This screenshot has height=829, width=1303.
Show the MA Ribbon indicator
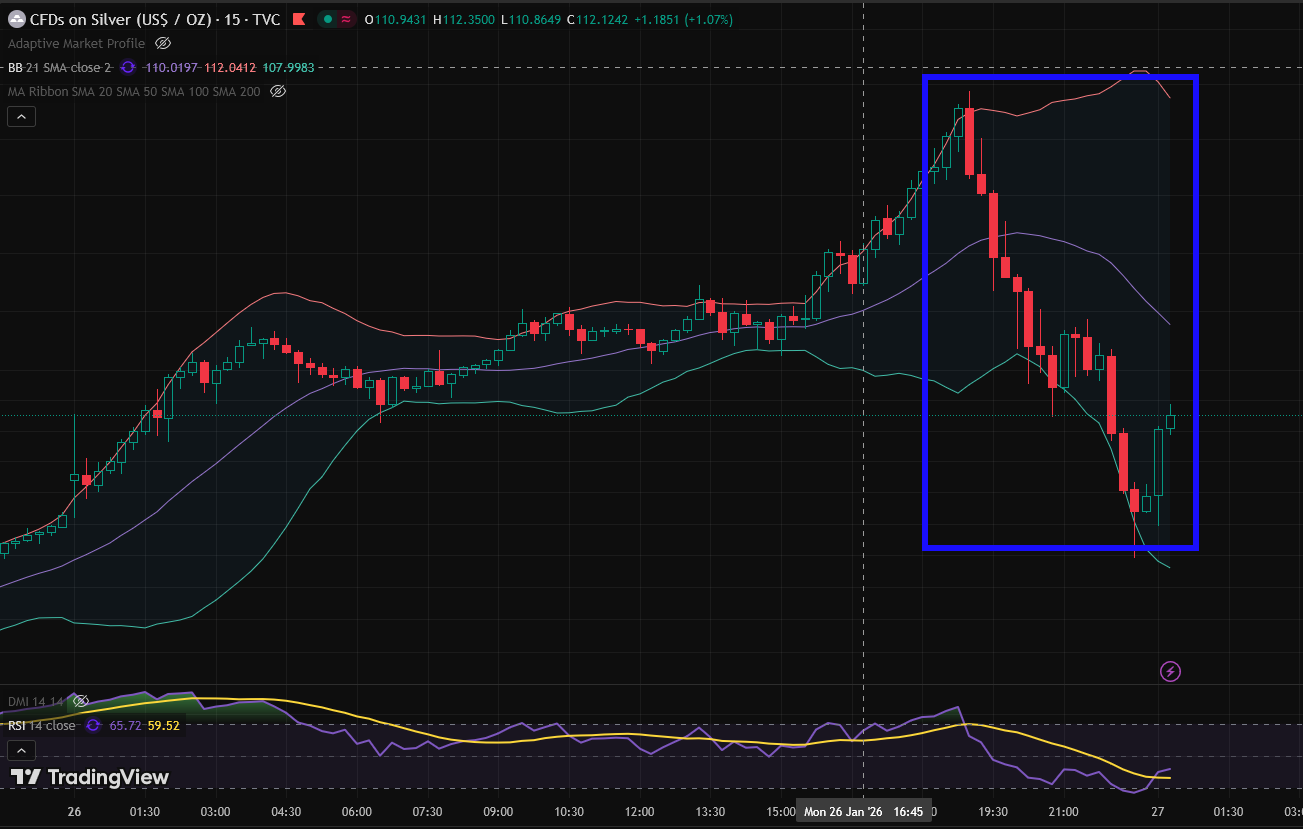pos(278,91)
